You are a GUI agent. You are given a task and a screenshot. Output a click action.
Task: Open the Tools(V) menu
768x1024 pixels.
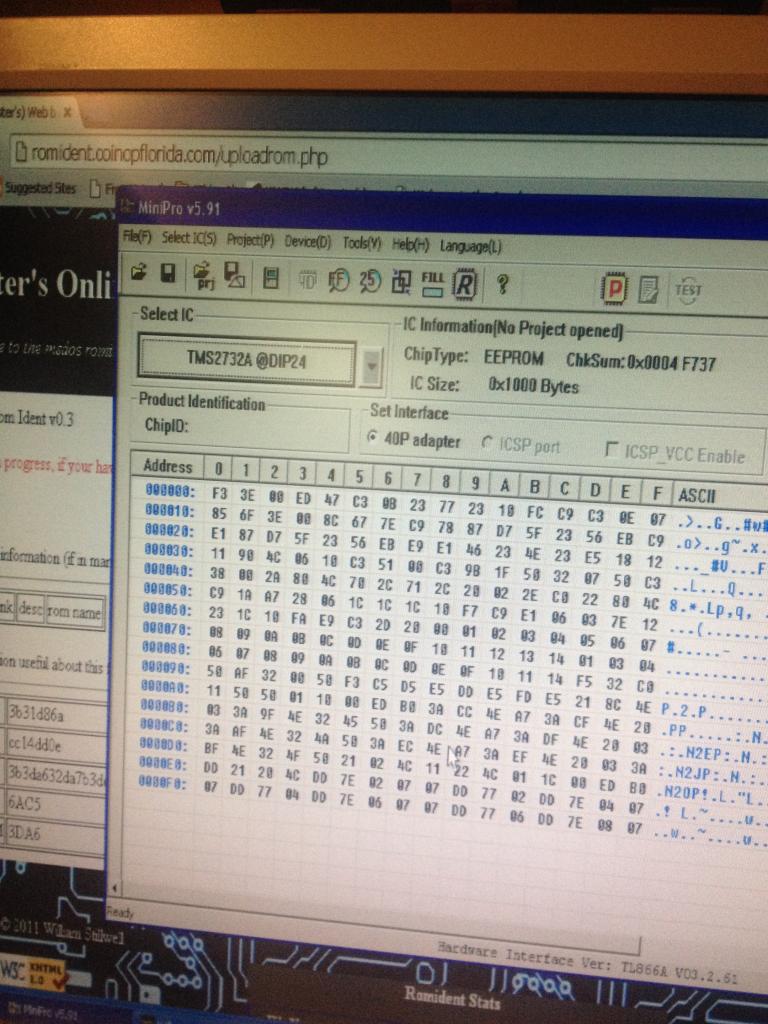pyautogui.click(x=361, y=243)
